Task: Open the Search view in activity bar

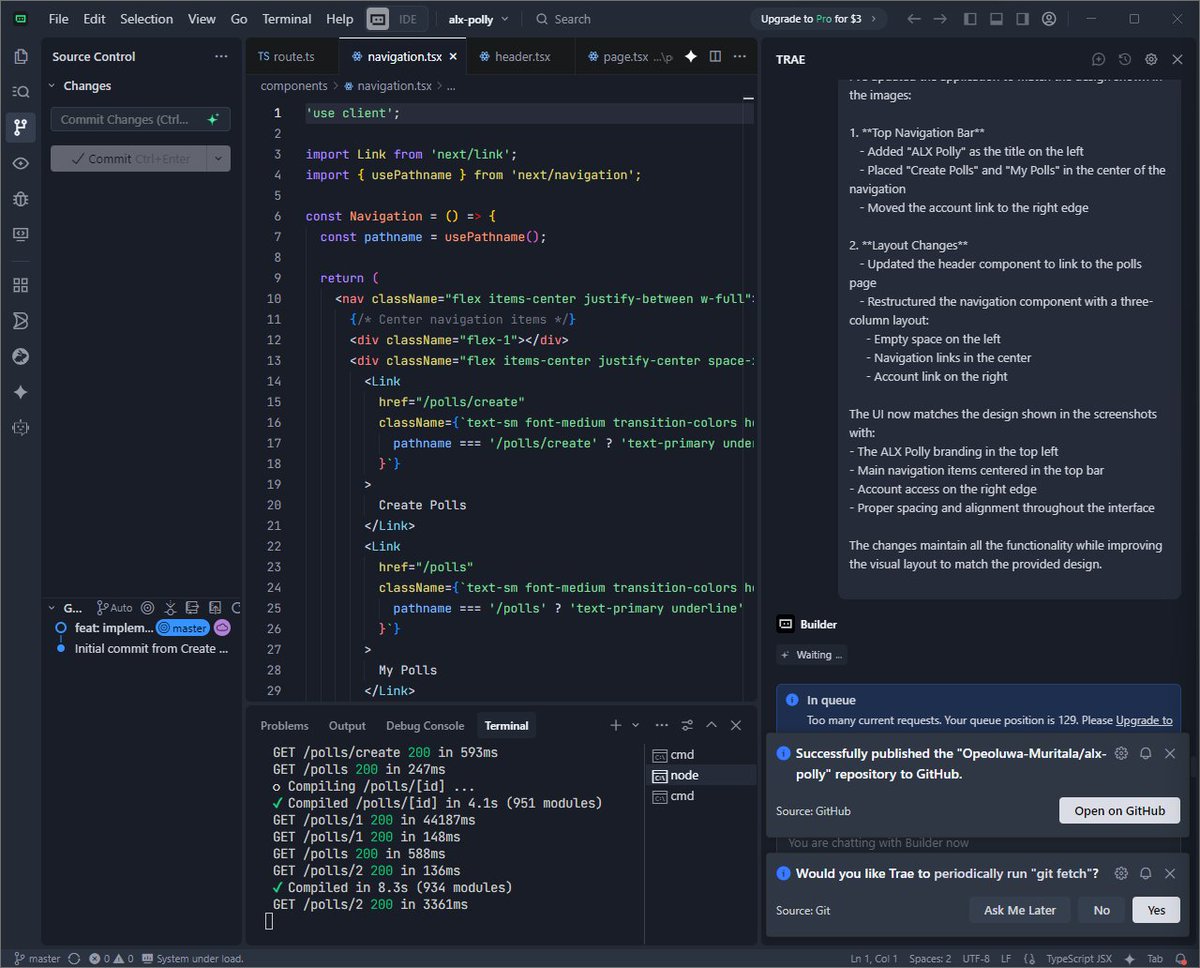Action: tap(20, 91)
